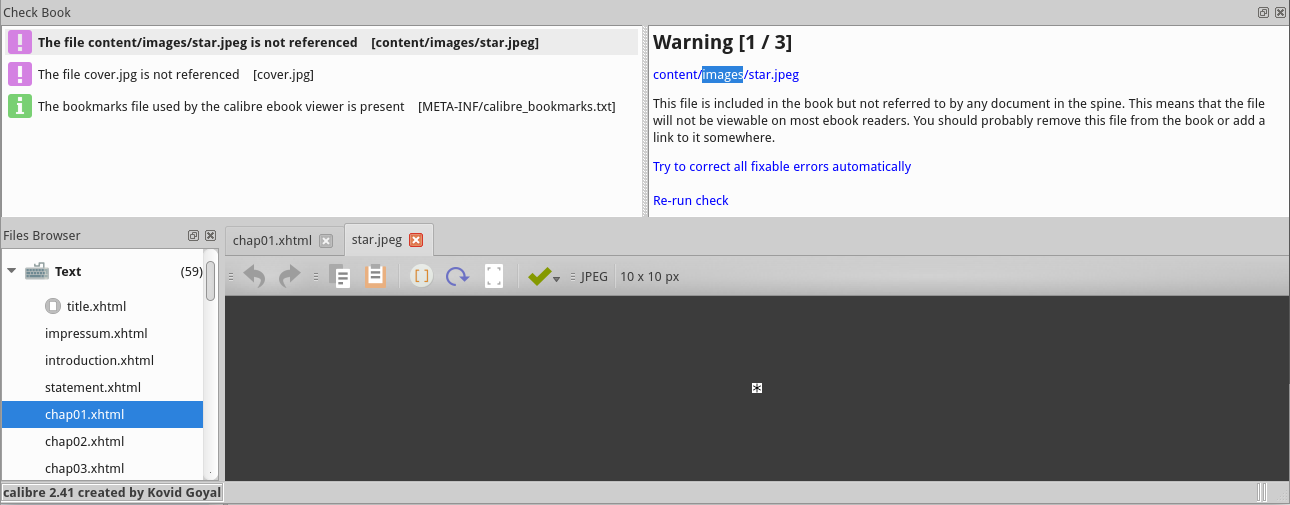
Task: Click the Re-run check link
Action: coord(691,200)
